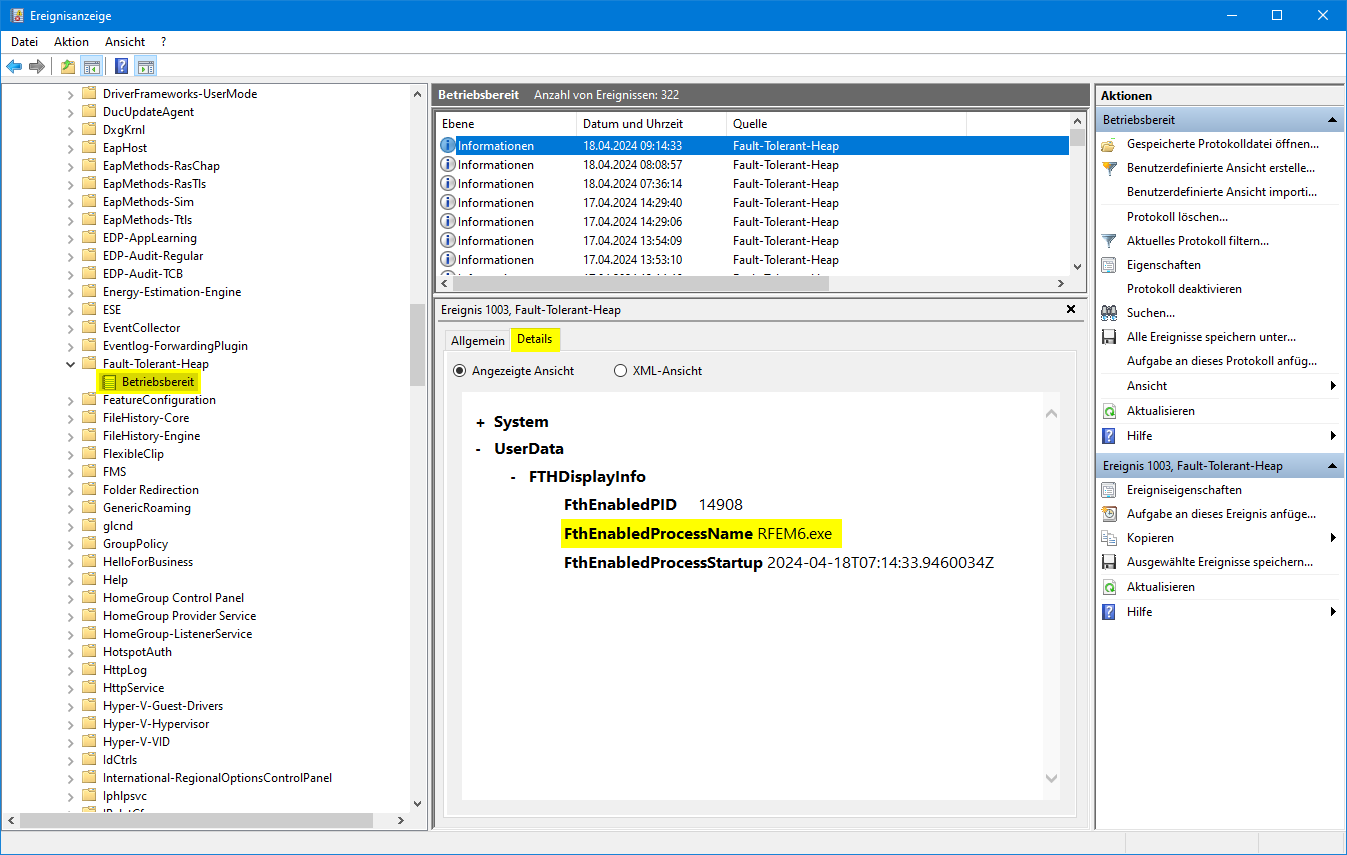Screen dimensions: 1347x855
Task: Click the Betriebsbereit log icon in tree
Action: [x=110, y=382]
